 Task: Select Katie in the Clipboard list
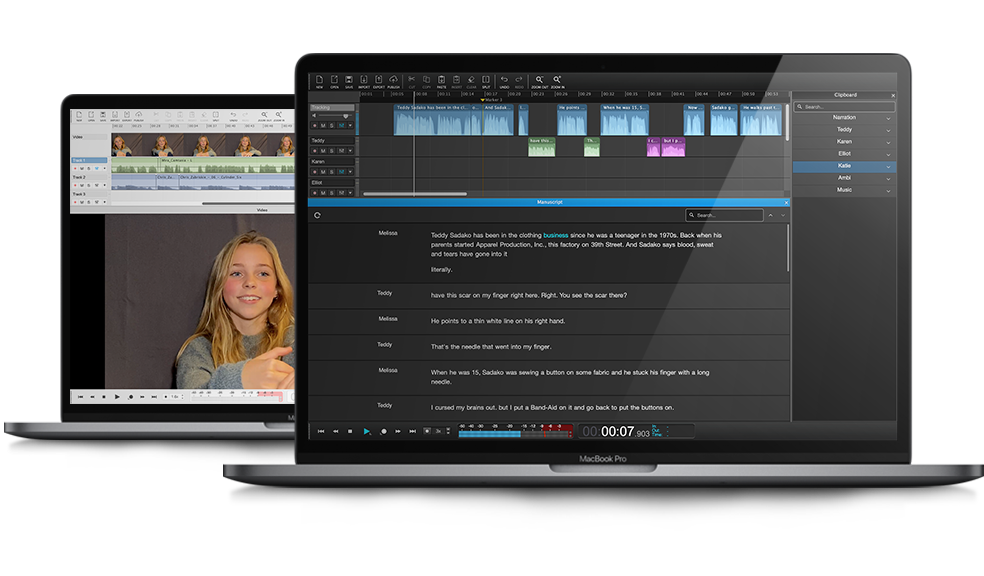tap(844, 166)
